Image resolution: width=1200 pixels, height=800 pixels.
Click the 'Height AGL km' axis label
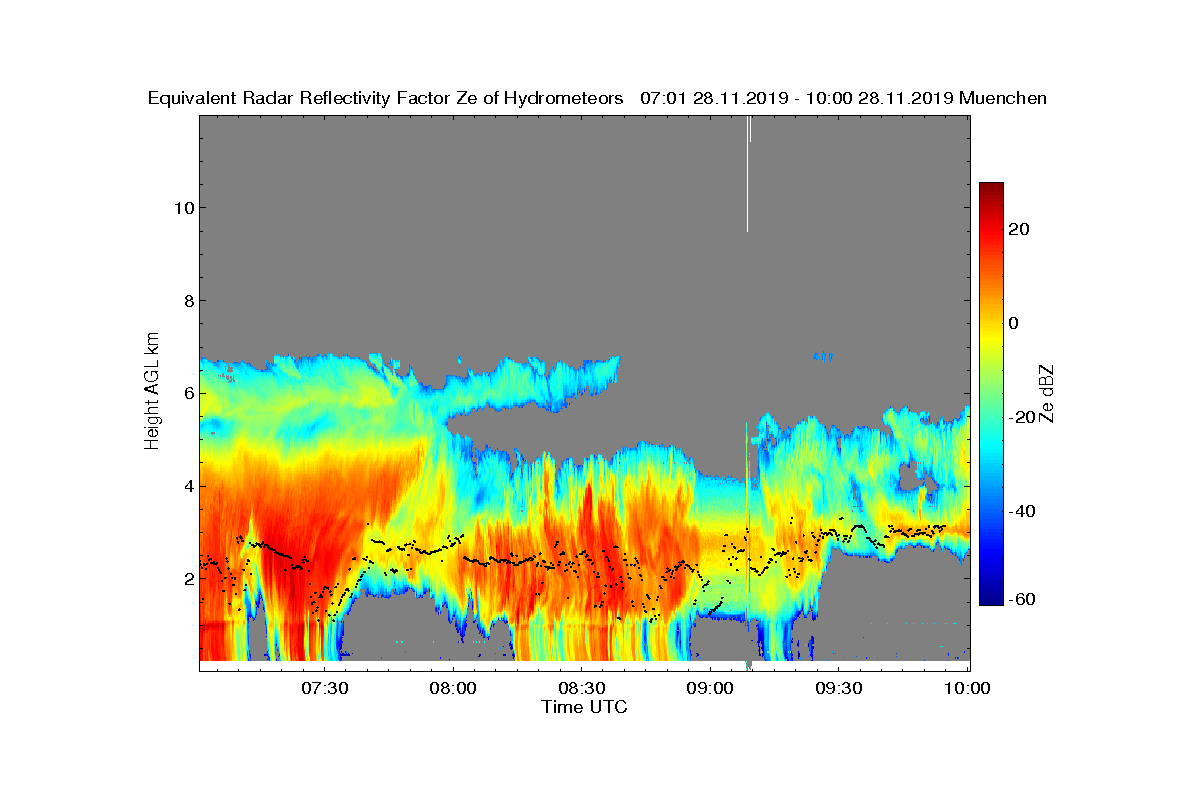[x=152, y=391]
